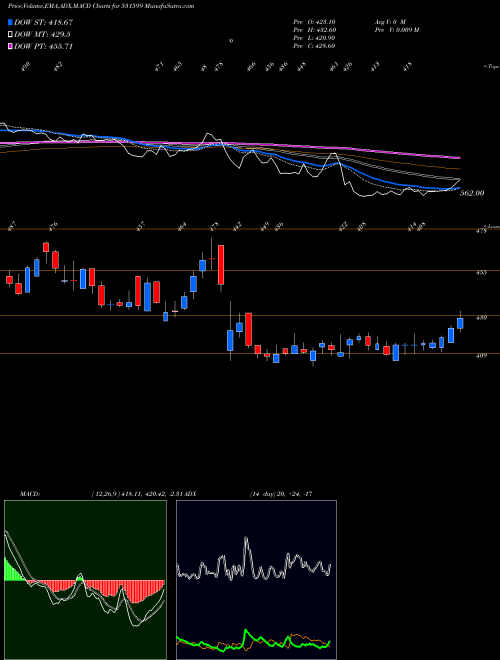Screen dimensions: 500x660
Task: Select the 'DOW PT: 455.71' legend text
Action: (44, 46)
